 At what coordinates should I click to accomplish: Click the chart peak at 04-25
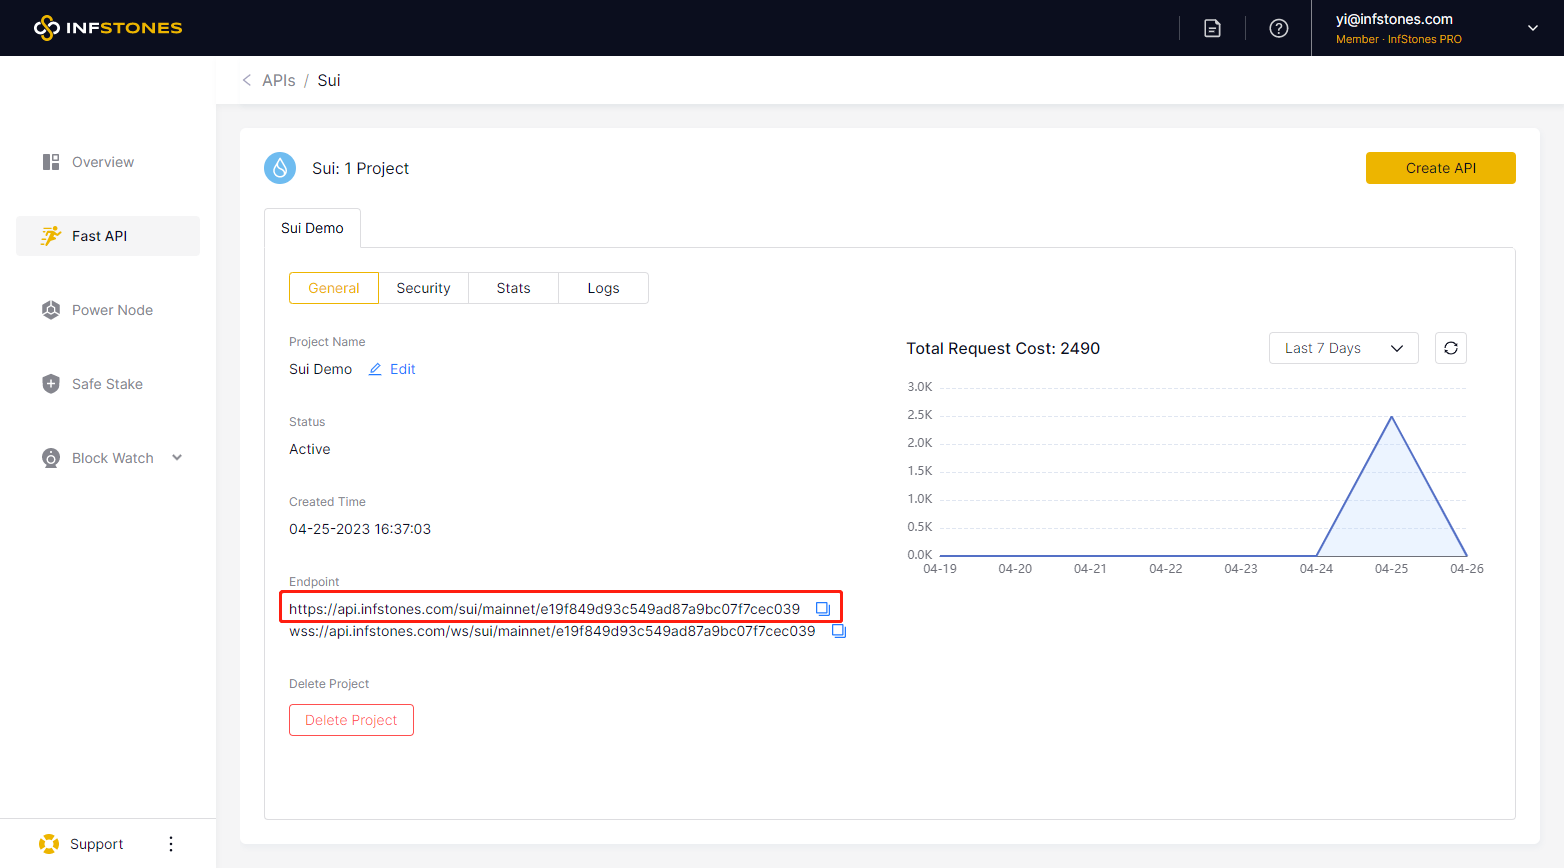click(x=1391, y=417)
